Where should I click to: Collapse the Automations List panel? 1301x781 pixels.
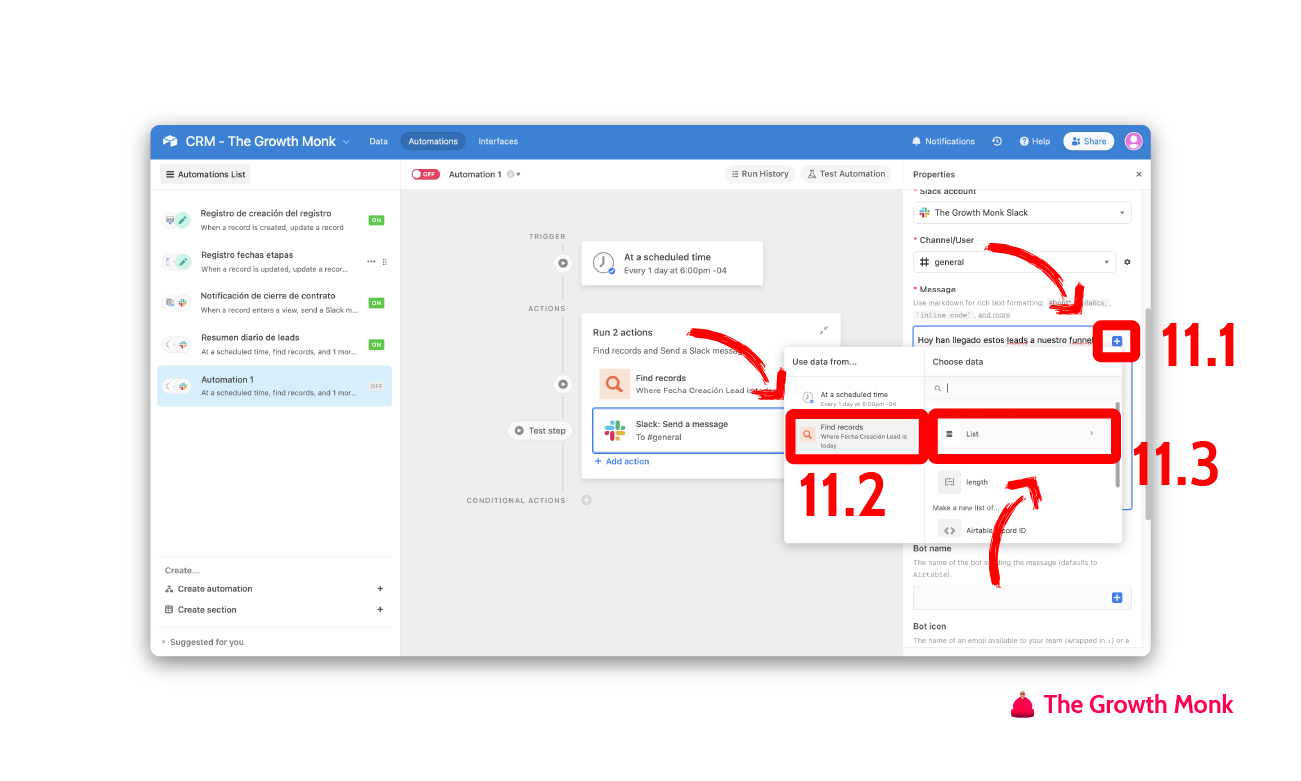pos(205,174)
